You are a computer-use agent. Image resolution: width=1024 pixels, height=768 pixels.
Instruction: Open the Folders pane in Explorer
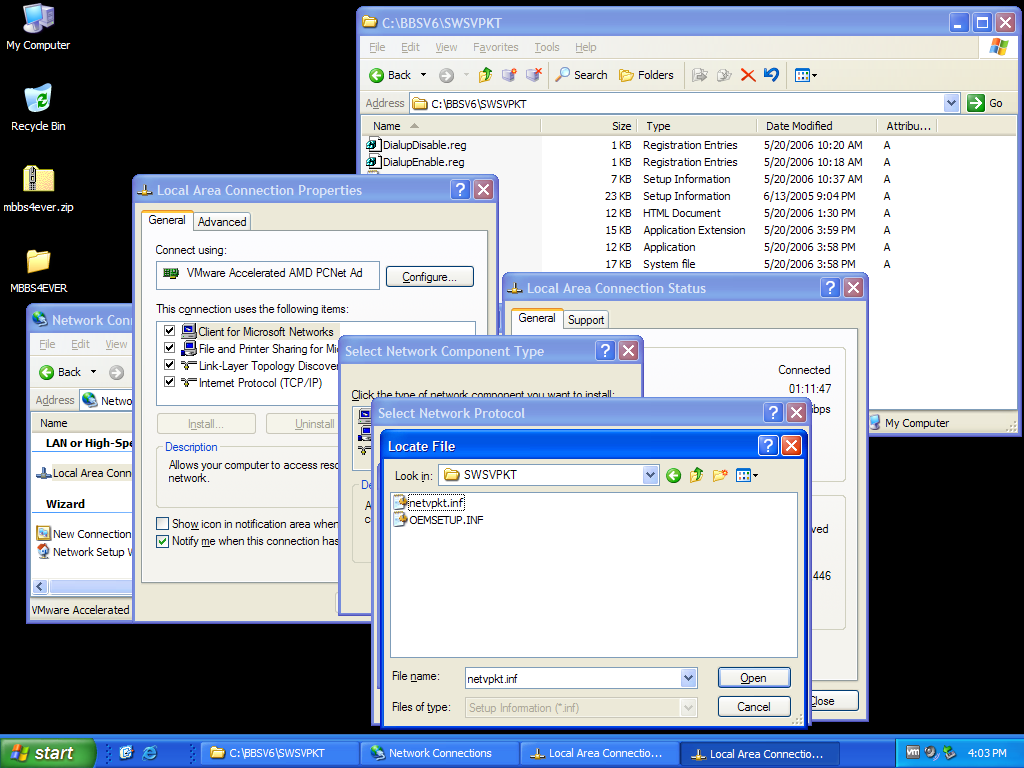coord(646,75)
